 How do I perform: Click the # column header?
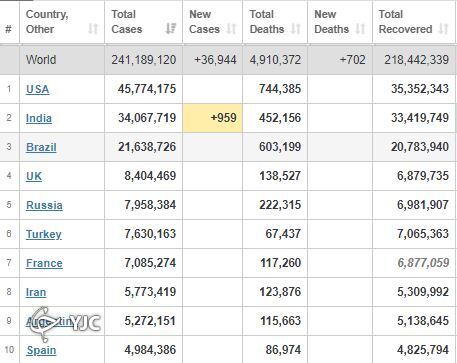(x=9, y=29)
